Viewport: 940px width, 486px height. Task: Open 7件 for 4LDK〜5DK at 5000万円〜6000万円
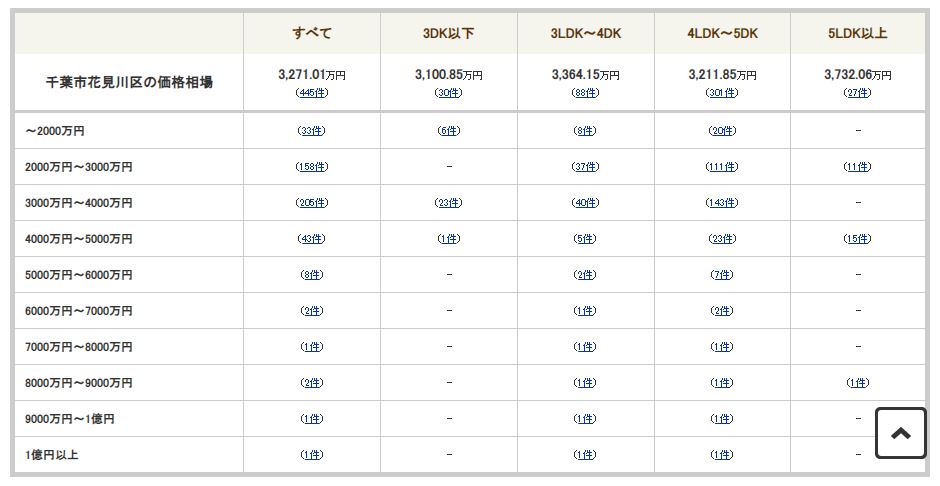(722, 274)
